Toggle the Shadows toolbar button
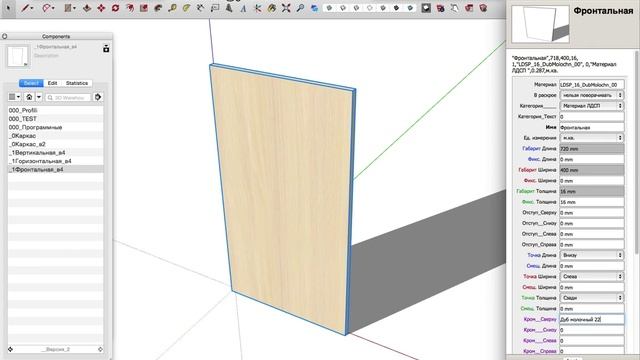The width and height of the screenshot is (640, 360). [426, 8]
